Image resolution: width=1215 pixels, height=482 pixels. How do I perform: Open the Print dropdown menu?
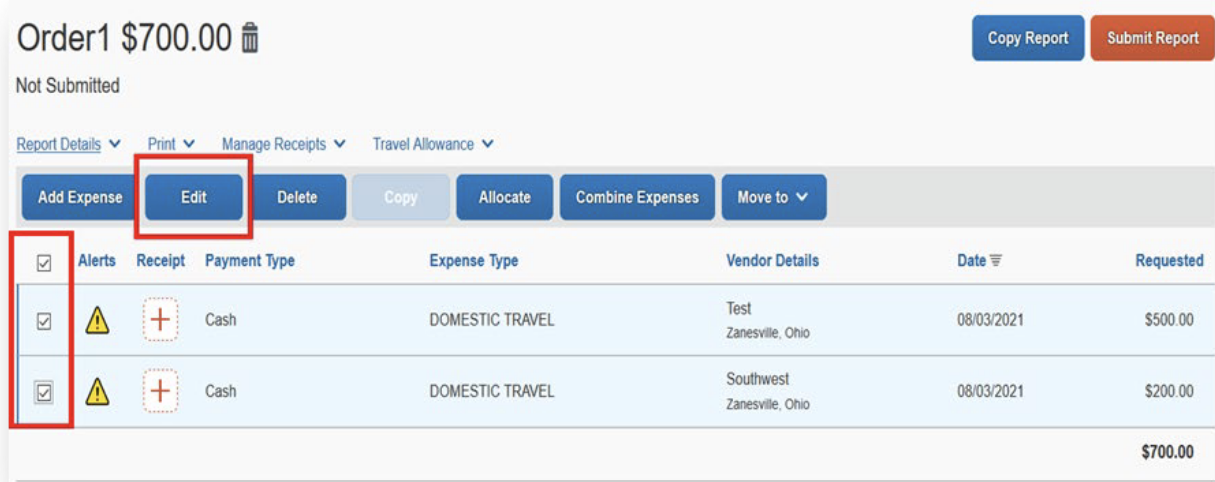[171, 145]
